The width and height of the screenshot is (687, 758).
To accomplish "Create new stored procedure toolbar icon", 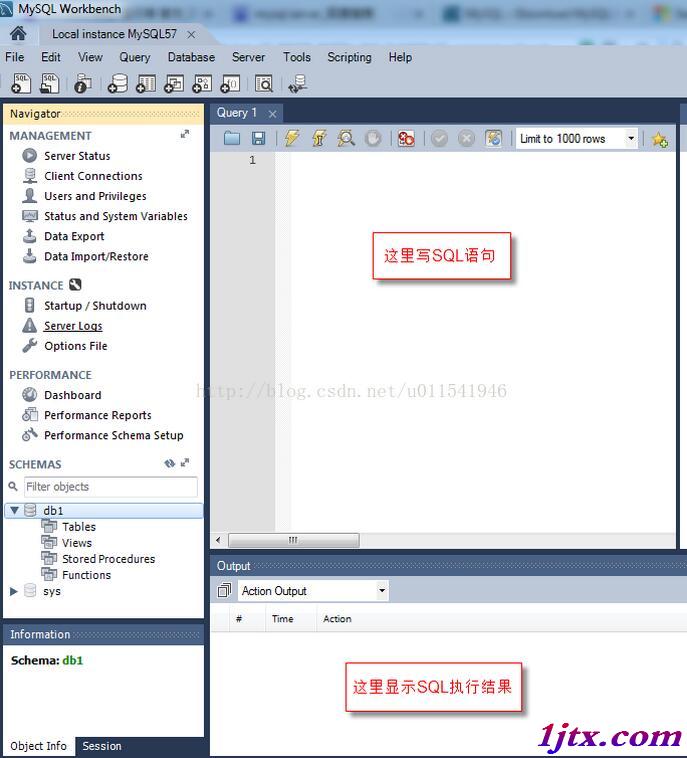I will click(202, 84).
